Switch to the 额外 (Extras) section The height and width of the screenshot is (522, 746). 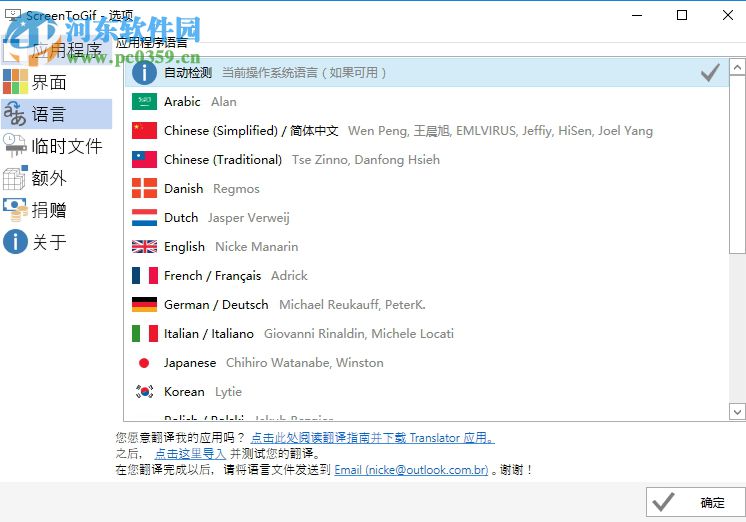click(56, 178)
